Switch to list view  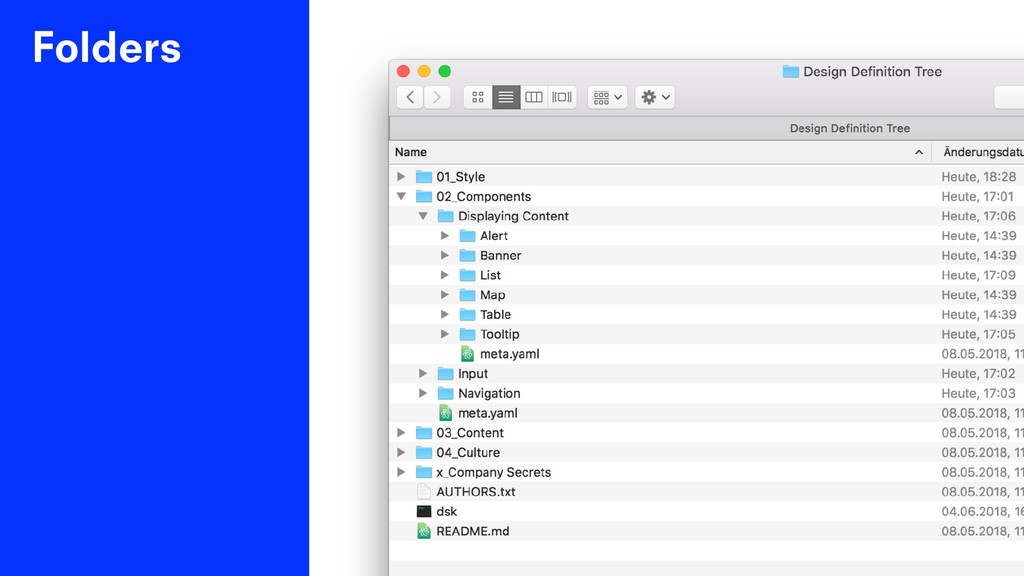(x=506, y=97)
